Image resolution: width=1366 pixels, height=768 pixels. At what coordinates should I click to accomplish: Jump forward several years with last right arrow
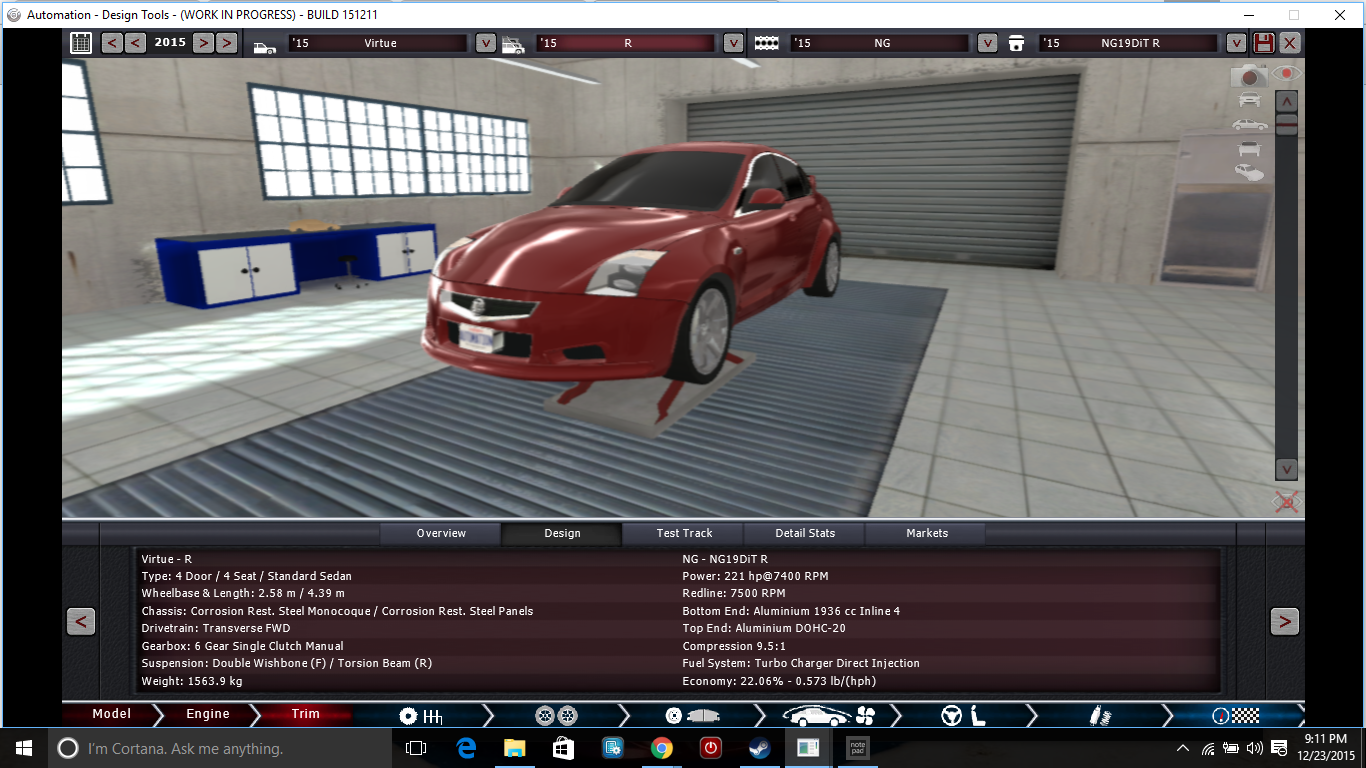(x=227, y=43)
